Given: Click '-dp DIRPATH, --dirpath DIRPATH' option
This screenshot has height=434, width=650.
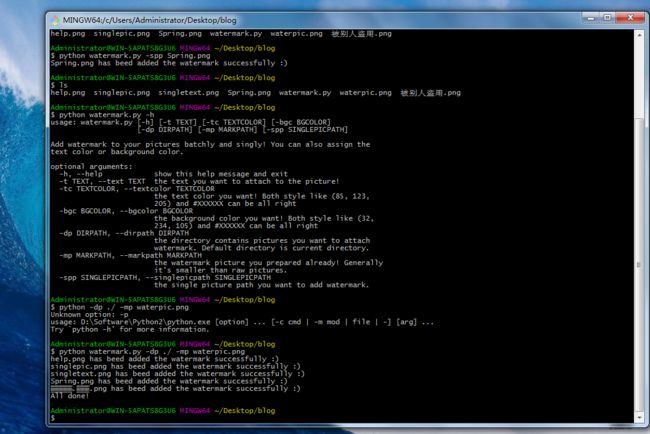Looking at the screenshot, I should [x=124, y=233].
